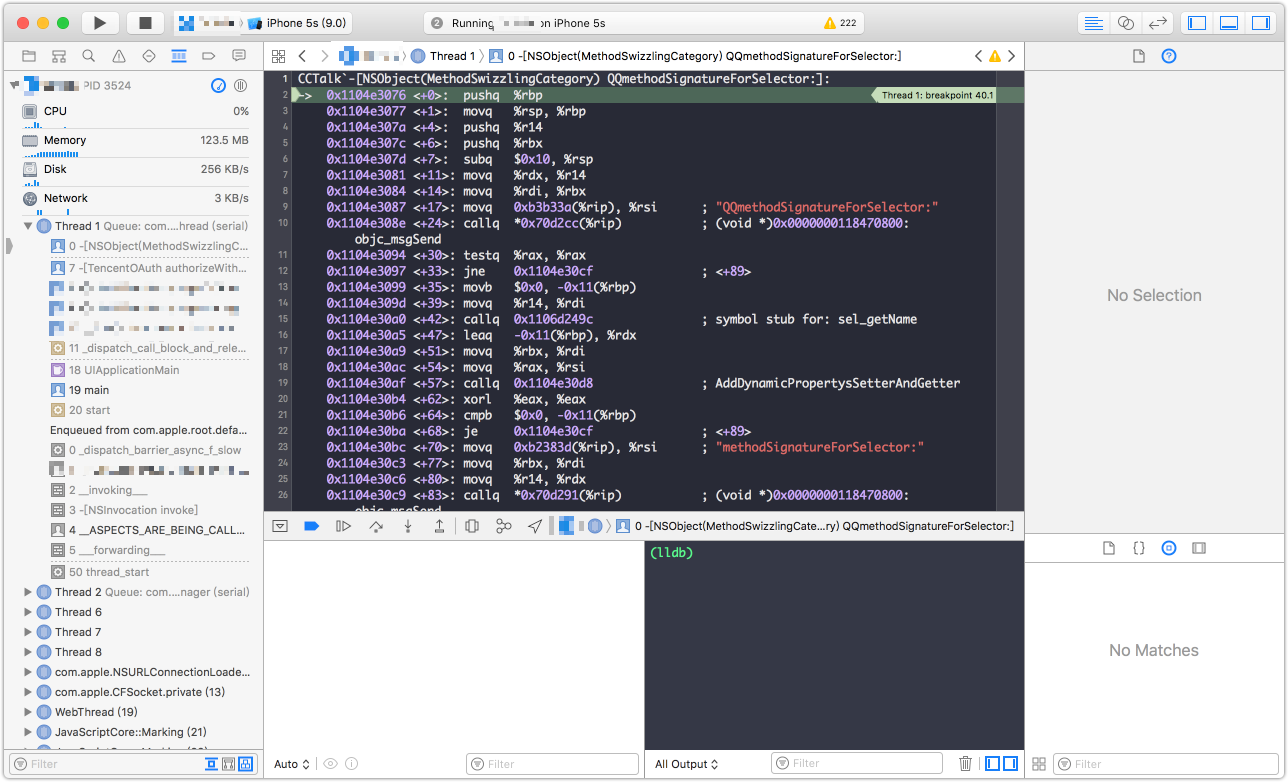Run the app with the Play button
This screenshot has height=782, width=1288.
99,23
